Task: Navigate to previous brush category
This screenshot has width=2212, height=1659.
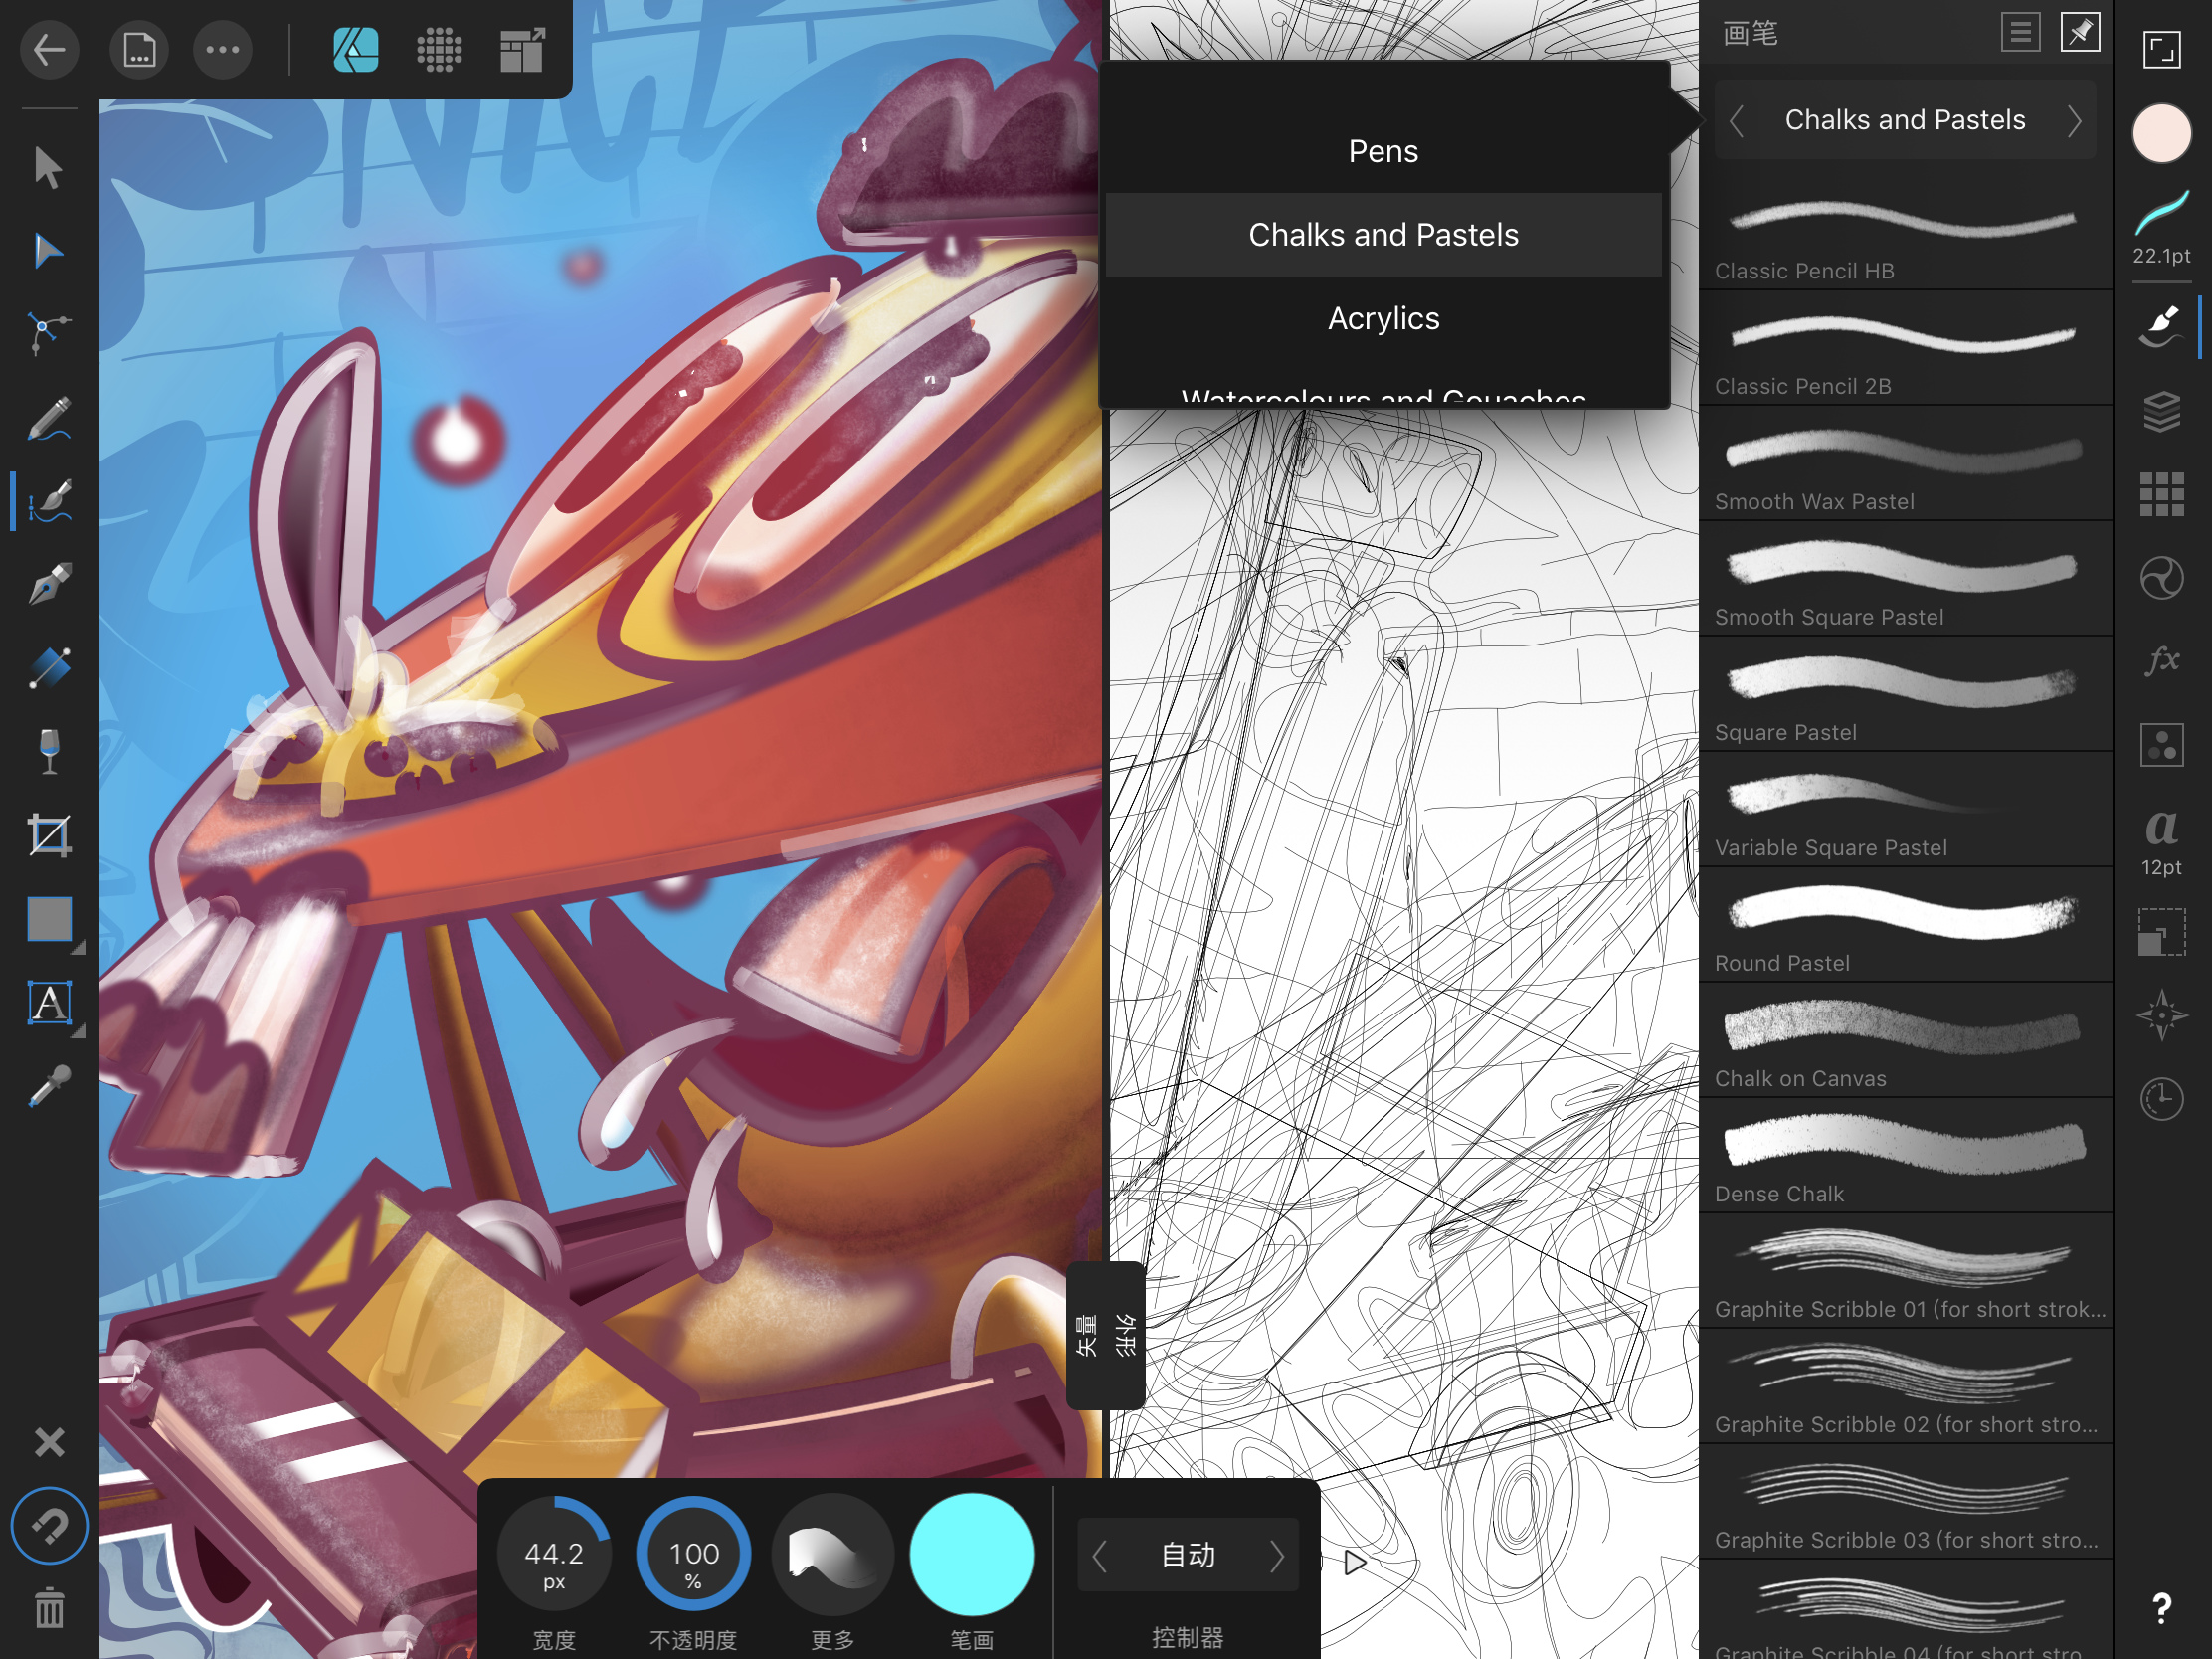Action: 1737,118
